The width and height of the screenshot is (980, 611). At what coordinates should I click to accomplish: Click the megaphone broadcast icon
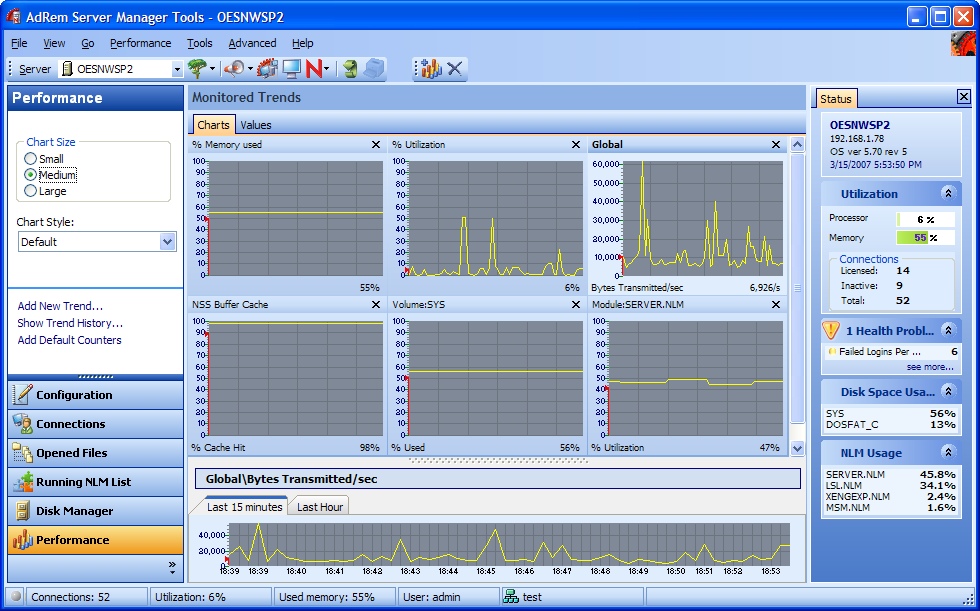(234, 68)
